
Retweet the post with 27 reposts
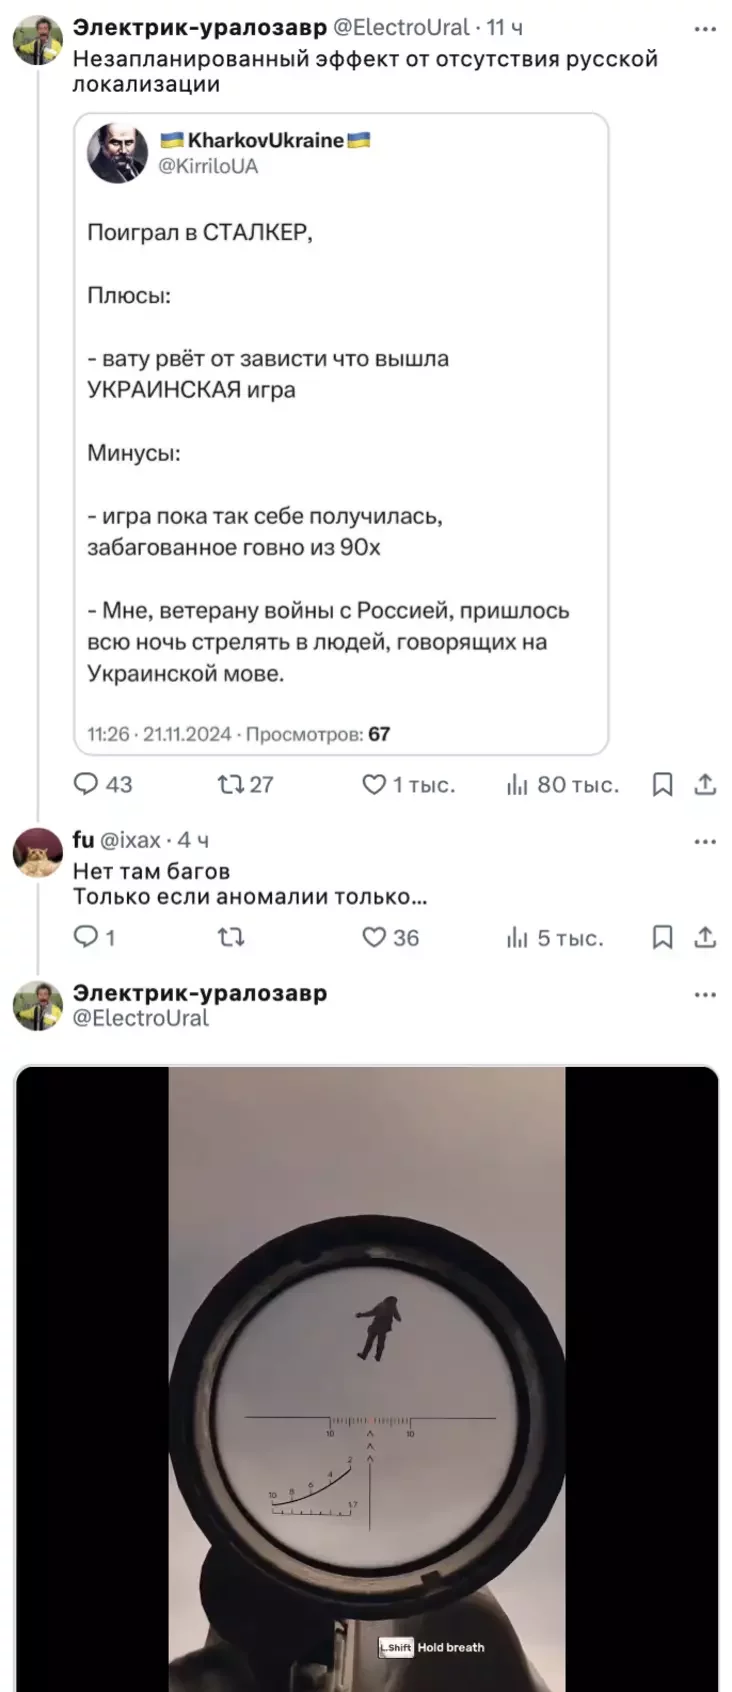pyautogui.click(x=245, y=784)
